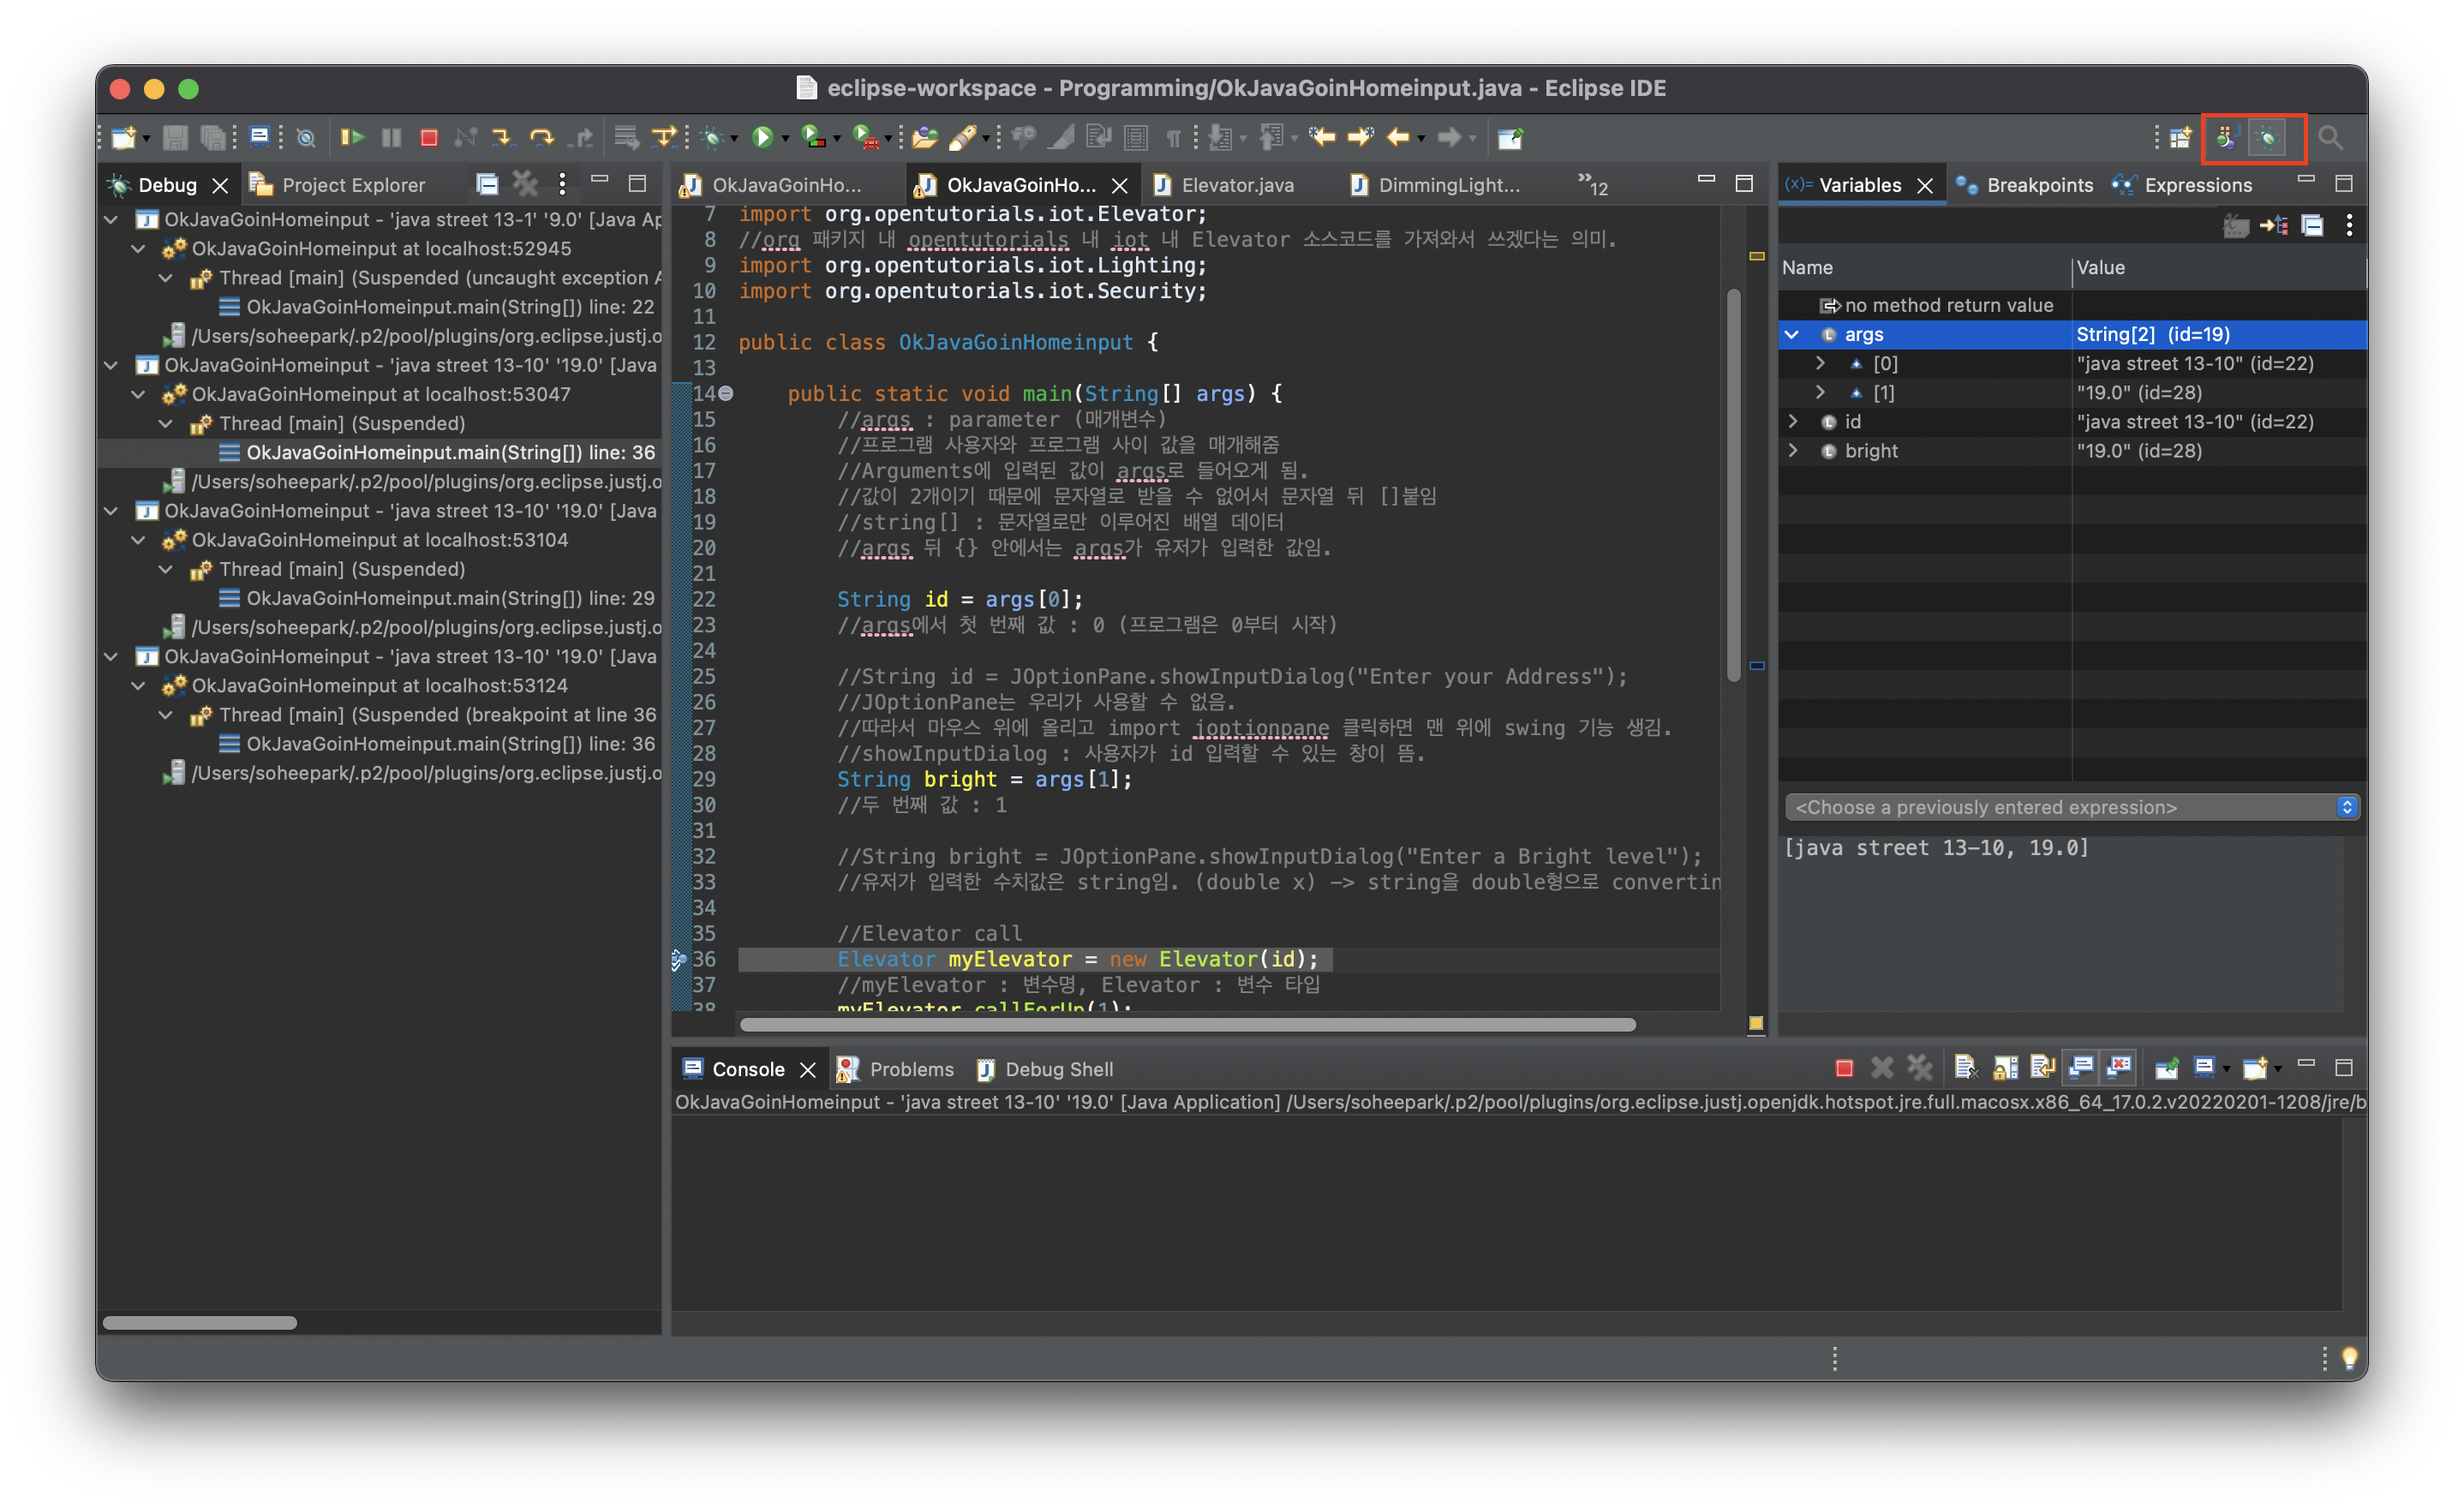Click the Step Over arrow icon
This screenshot has width=2464, height=1508.
pos(541,138)
